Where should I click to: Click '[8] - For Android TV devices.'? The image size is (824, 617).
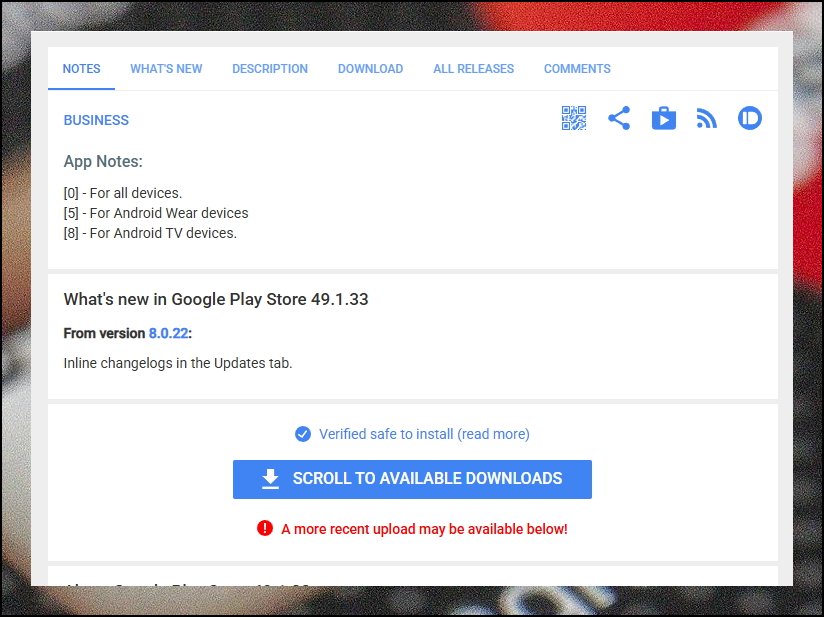(150, 233)
